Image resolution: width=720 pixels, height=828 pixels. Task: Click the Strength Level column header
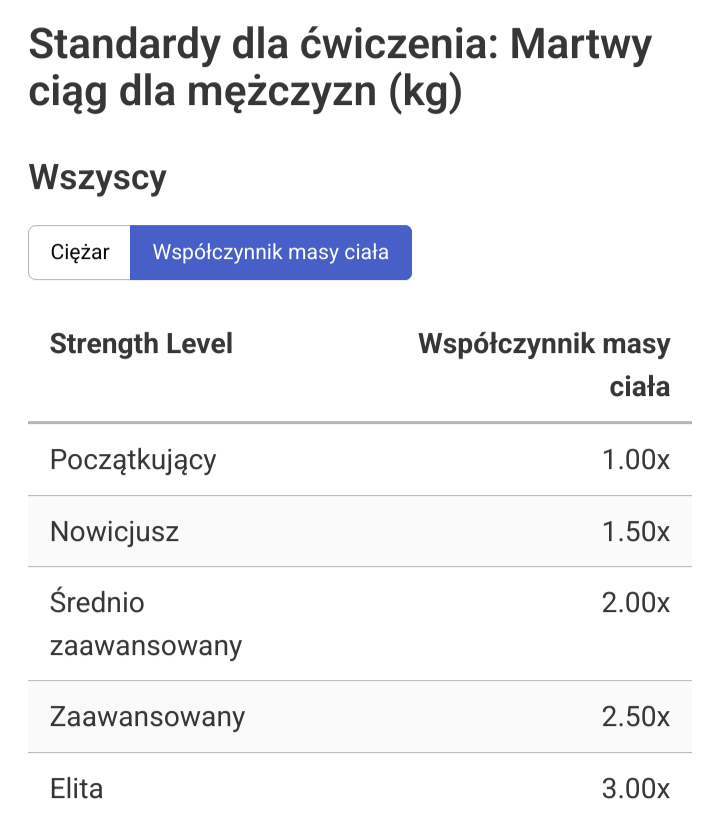pyautogui.click(x=141, y=344)
